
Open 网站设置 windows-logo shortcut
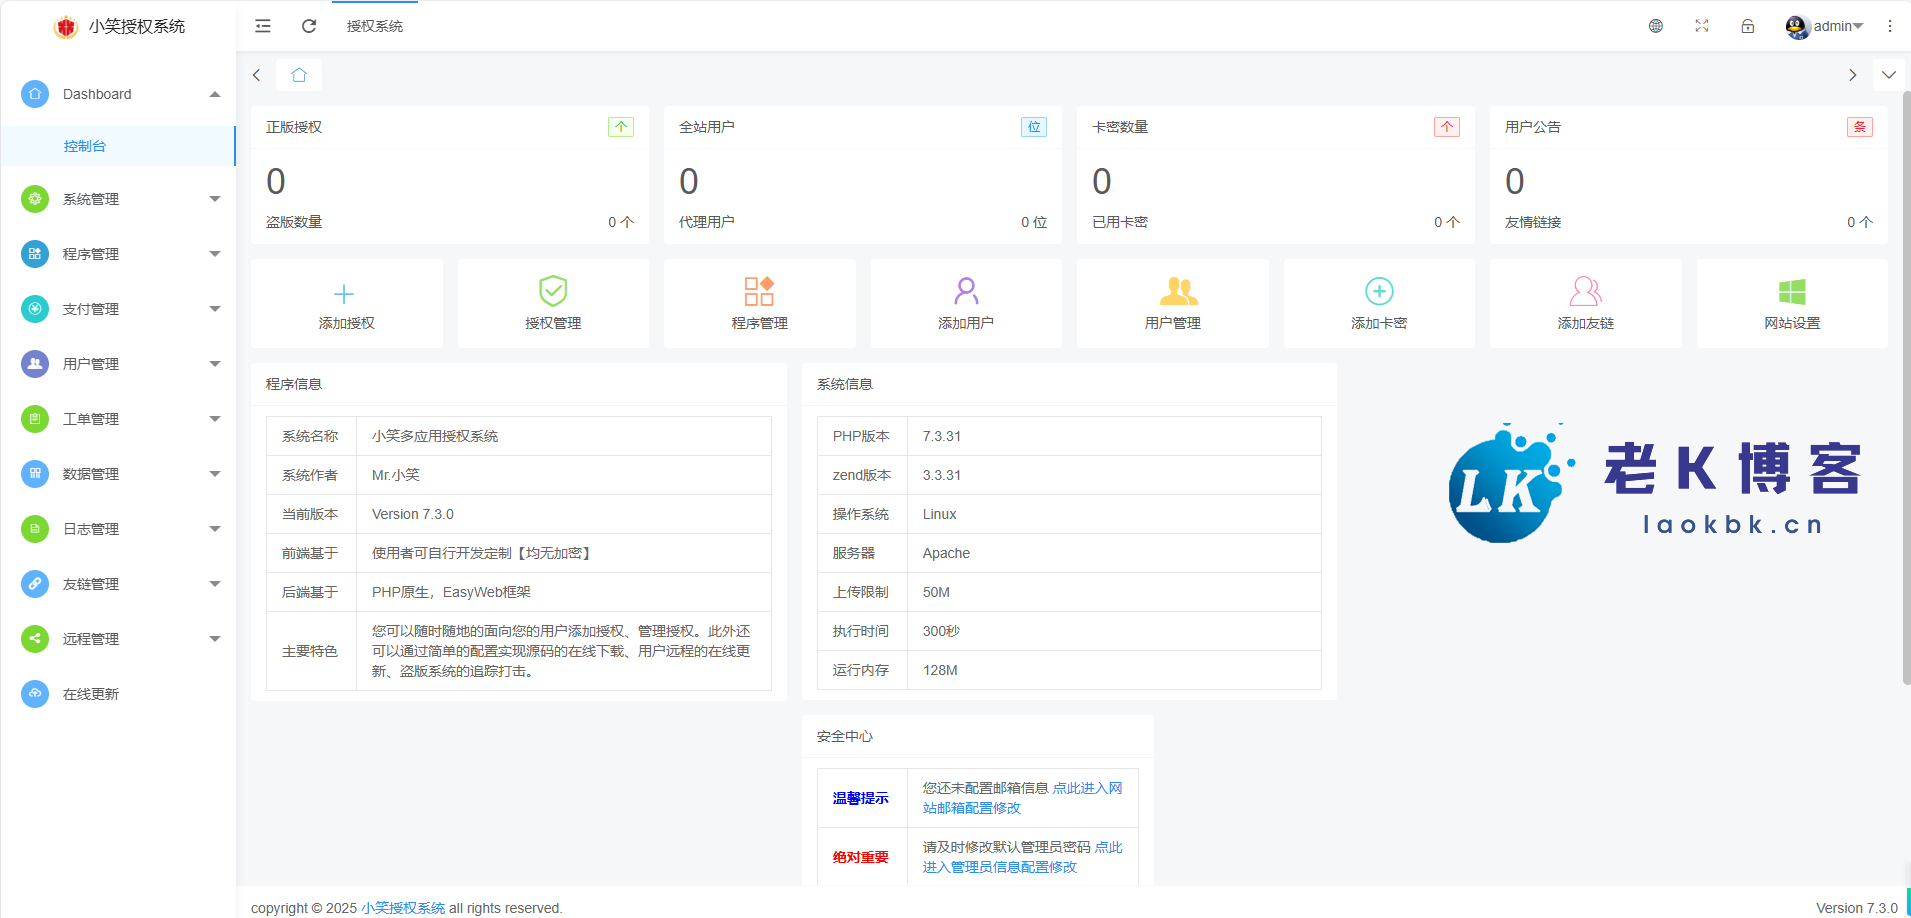click(x=1792, y=304)
